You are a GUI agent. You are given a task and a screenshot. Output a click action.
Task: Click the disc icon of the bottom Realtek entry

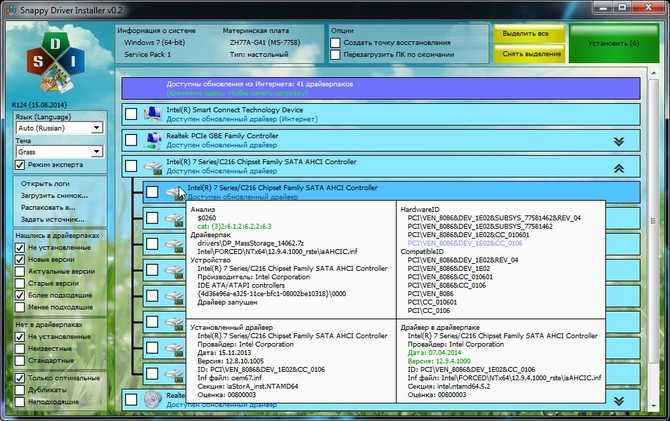pyautogui.click(x=152, y=399)
